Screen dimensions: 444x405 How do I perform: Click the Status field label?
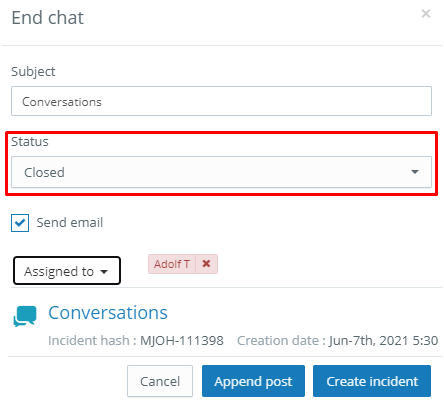(x=30, y=142)
